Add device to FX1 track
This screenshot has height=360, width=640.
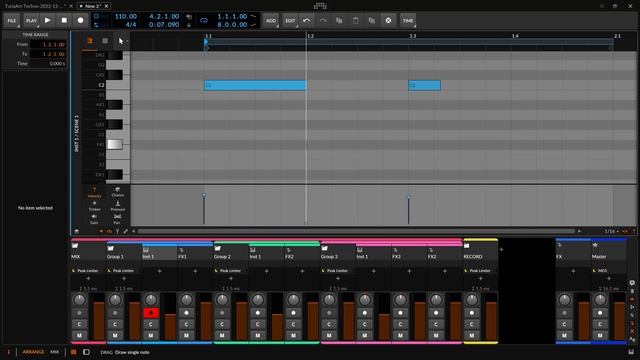coord(195,271)
